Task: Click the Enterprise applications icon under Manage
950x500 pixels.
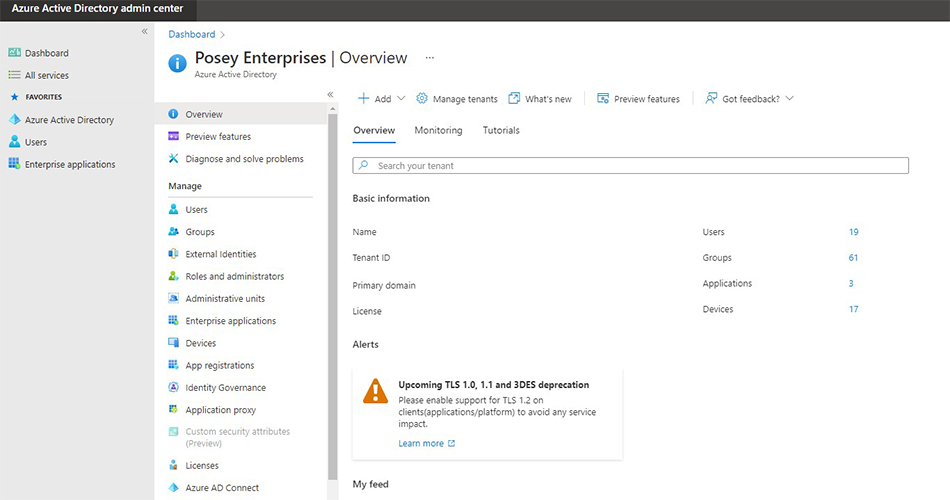Action: tap(173, 321)
